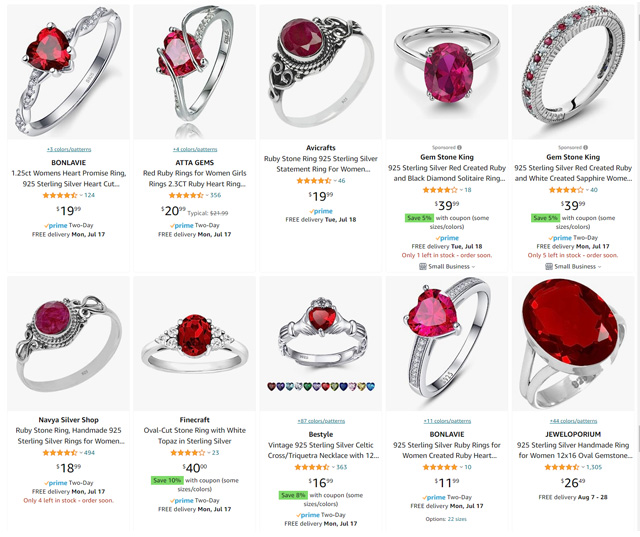Expand rating dropdown next to 1,305 reviews
The width and height of the screenshot is (640, 537).
583,467
